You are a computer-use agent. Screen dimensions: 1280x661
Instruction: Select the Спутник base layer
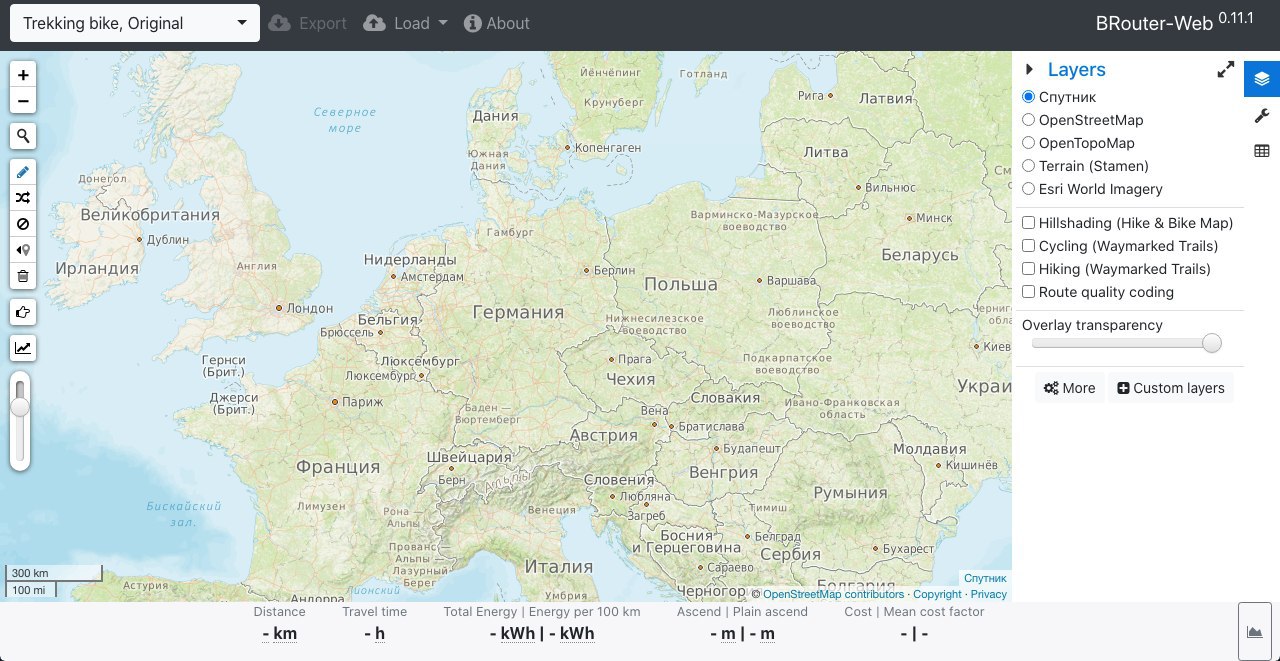tap(1028, 97)
